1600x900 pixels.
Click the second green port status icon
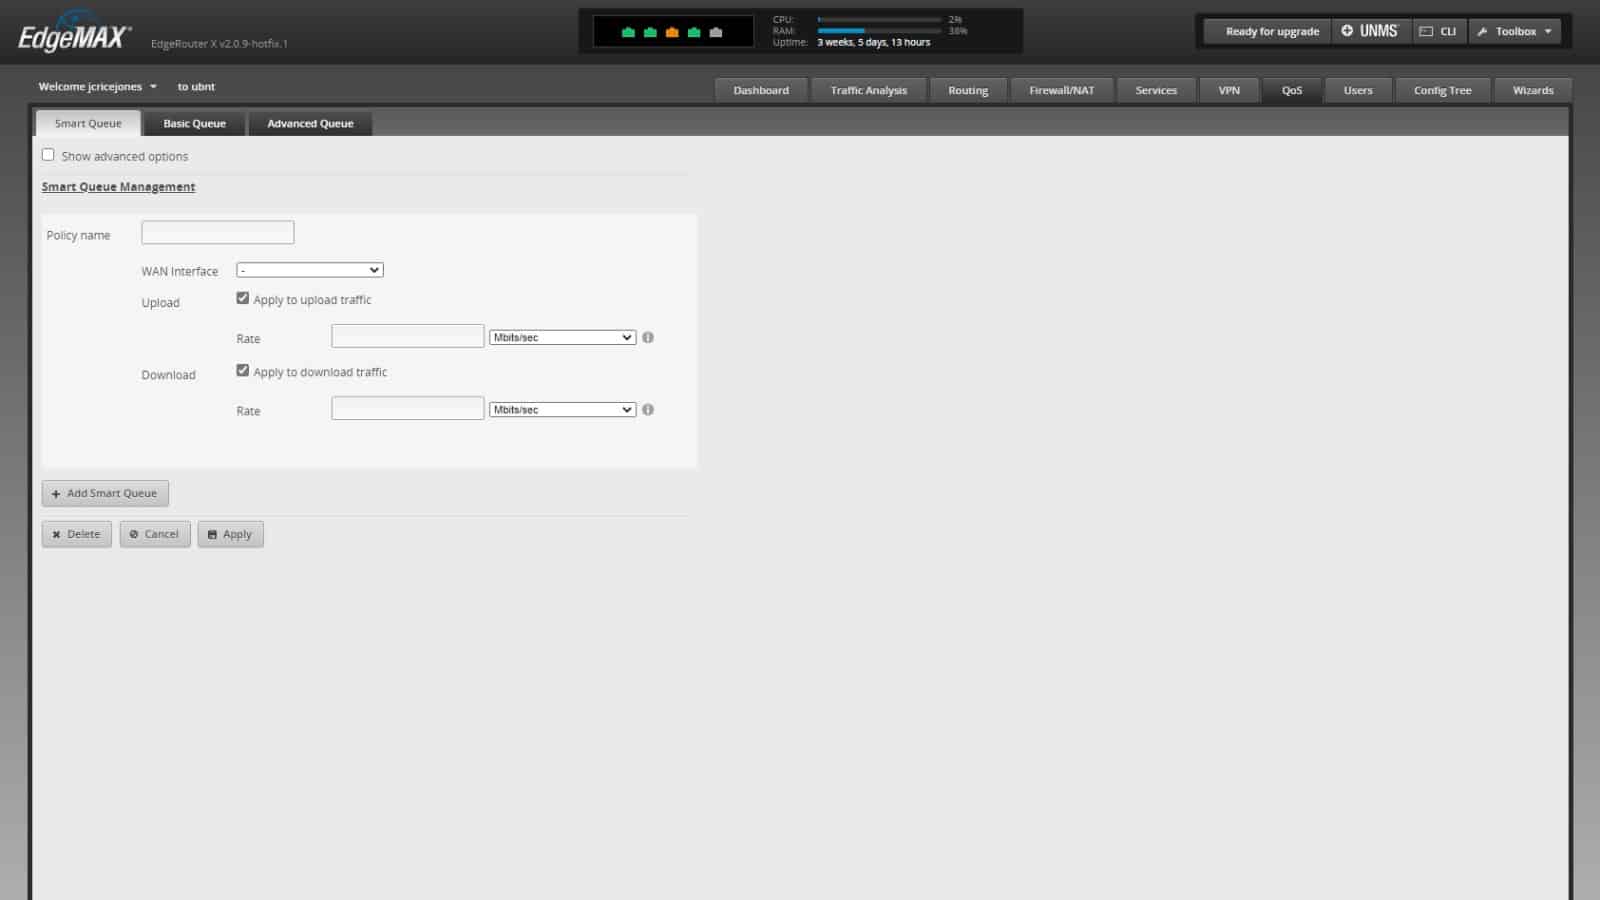pyautogui.click(x=650, y=32)
